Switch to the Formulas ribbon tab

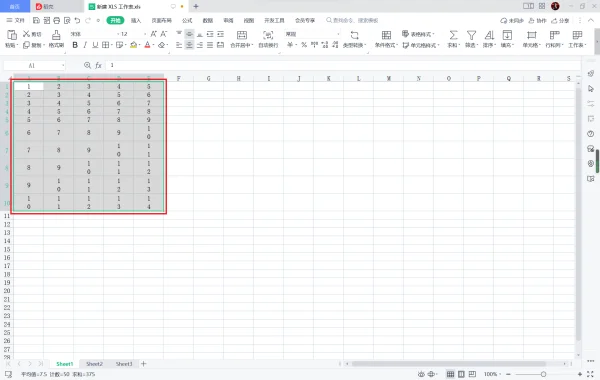point(187,20)
